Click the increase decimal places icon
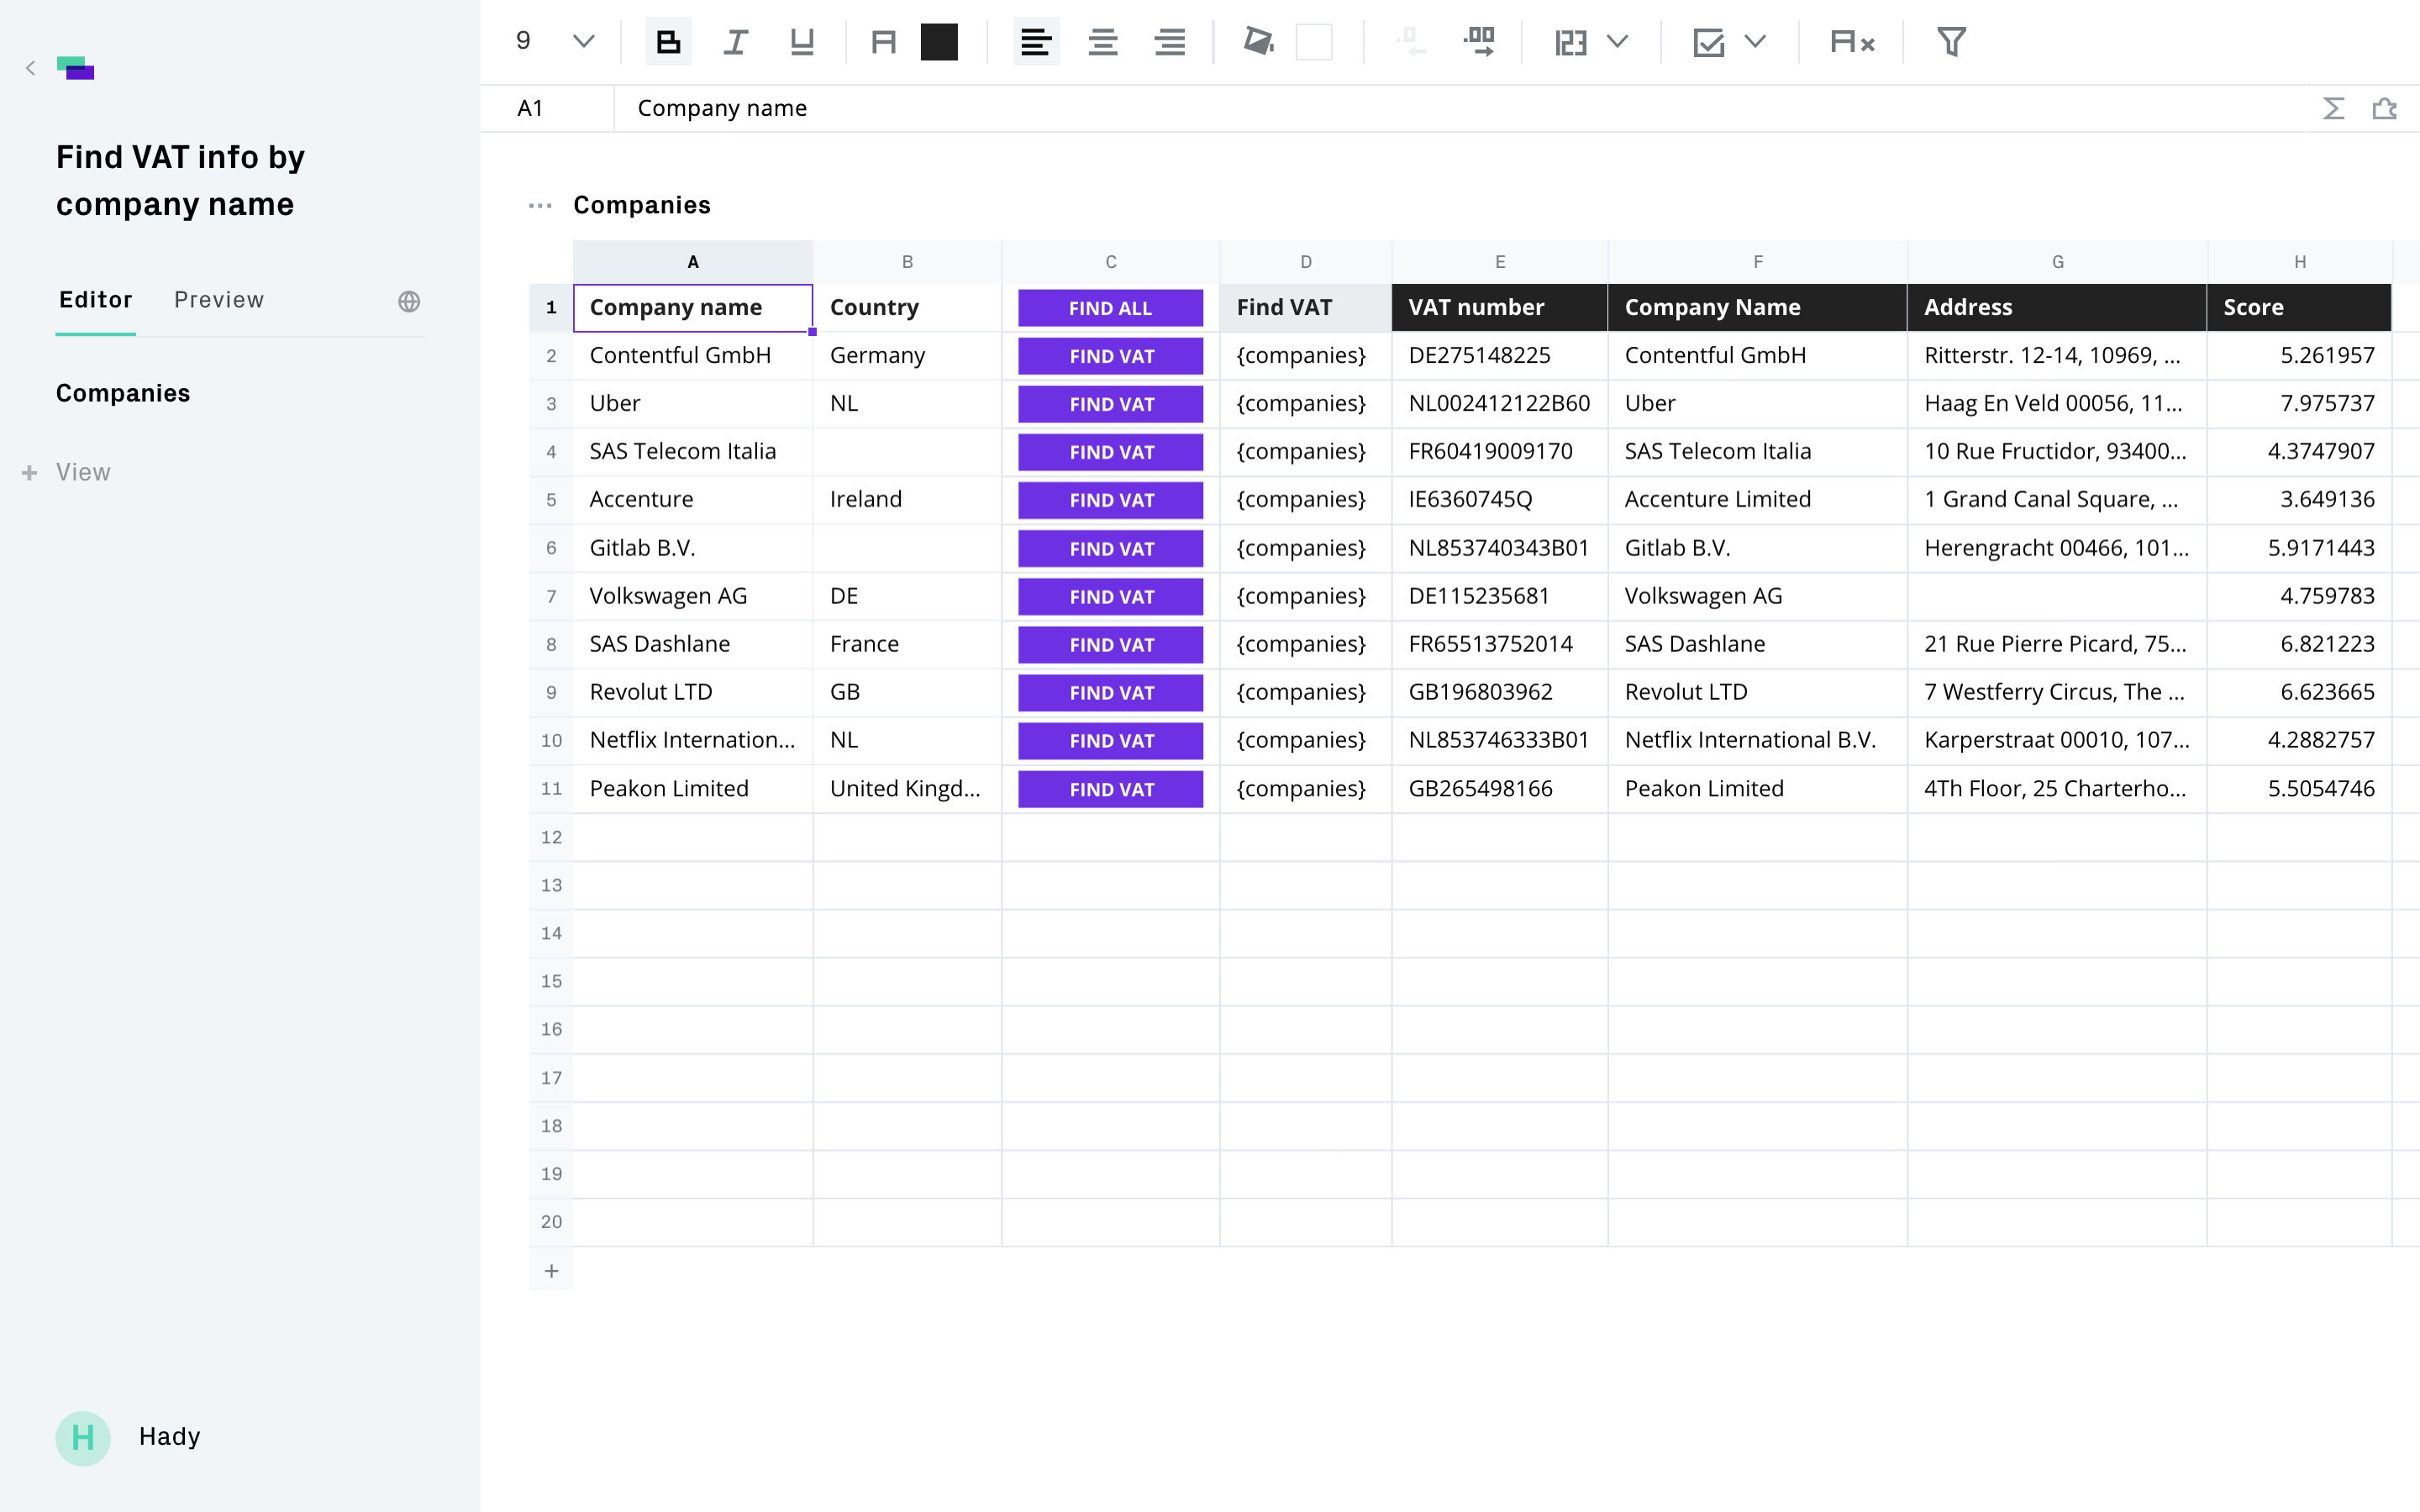 coord(1479,42)
